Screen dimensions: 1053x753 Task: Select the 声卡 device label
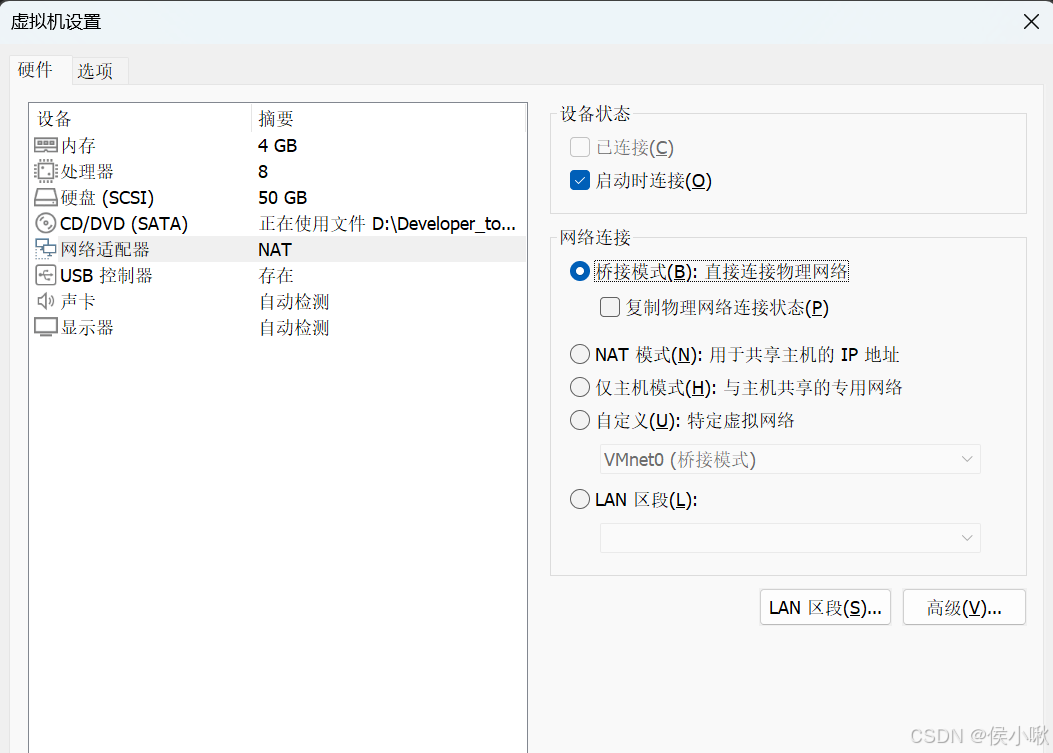point(79,302)
